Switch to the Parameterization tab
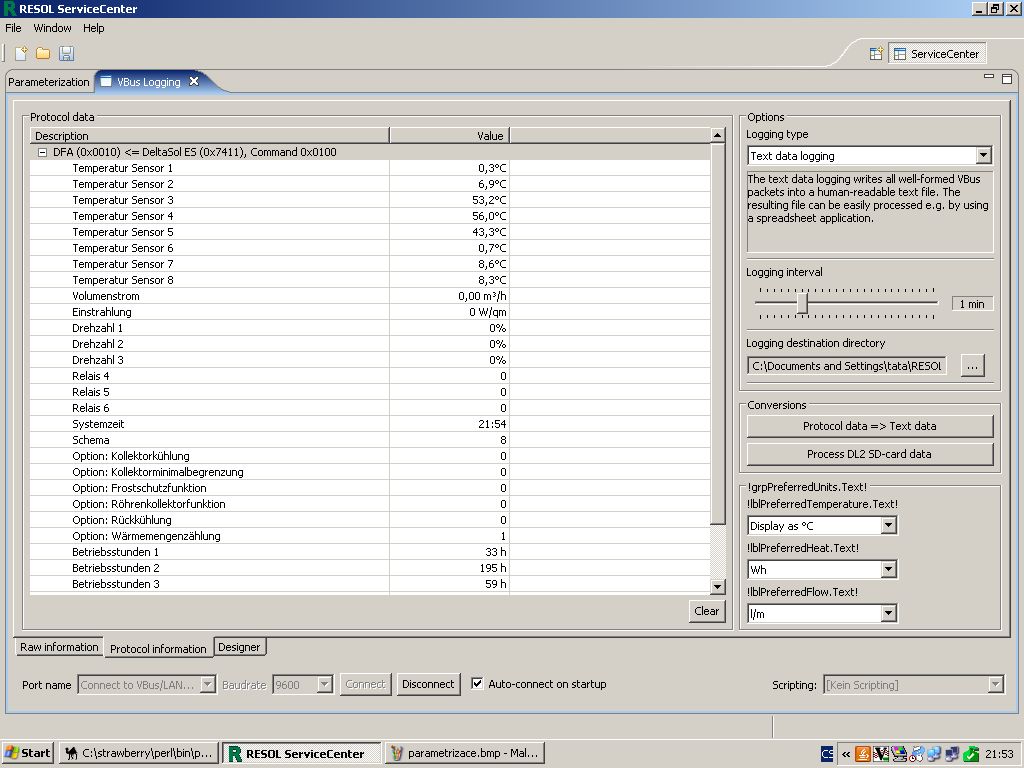The height and width of the screenshot is (768, 1024). pyautogui.click(x=49, y=82)
